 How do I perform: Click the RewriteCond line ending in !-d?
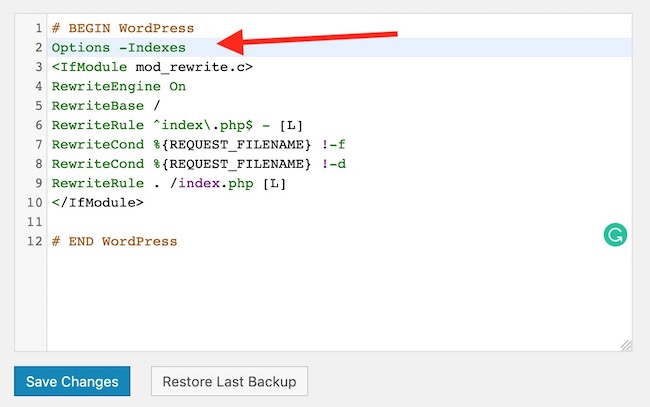pos(198,164)
